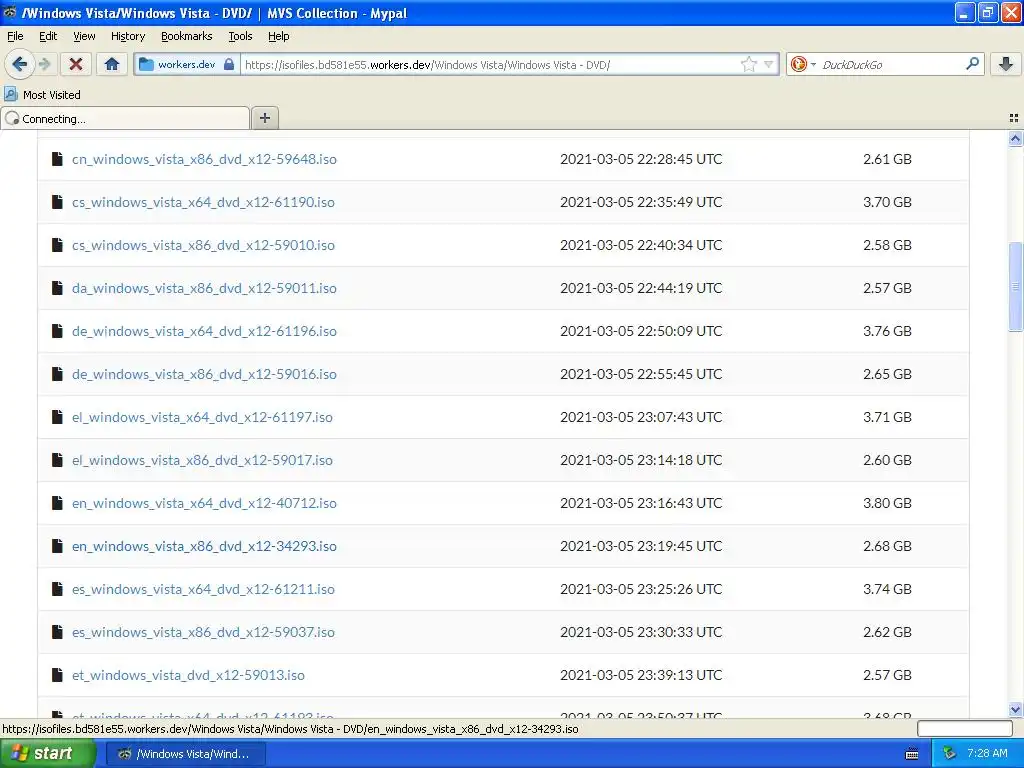Screen dimensions: 1024x768
Task: Click the workers.dev site identity folder icon
Action: click(146, 64)
